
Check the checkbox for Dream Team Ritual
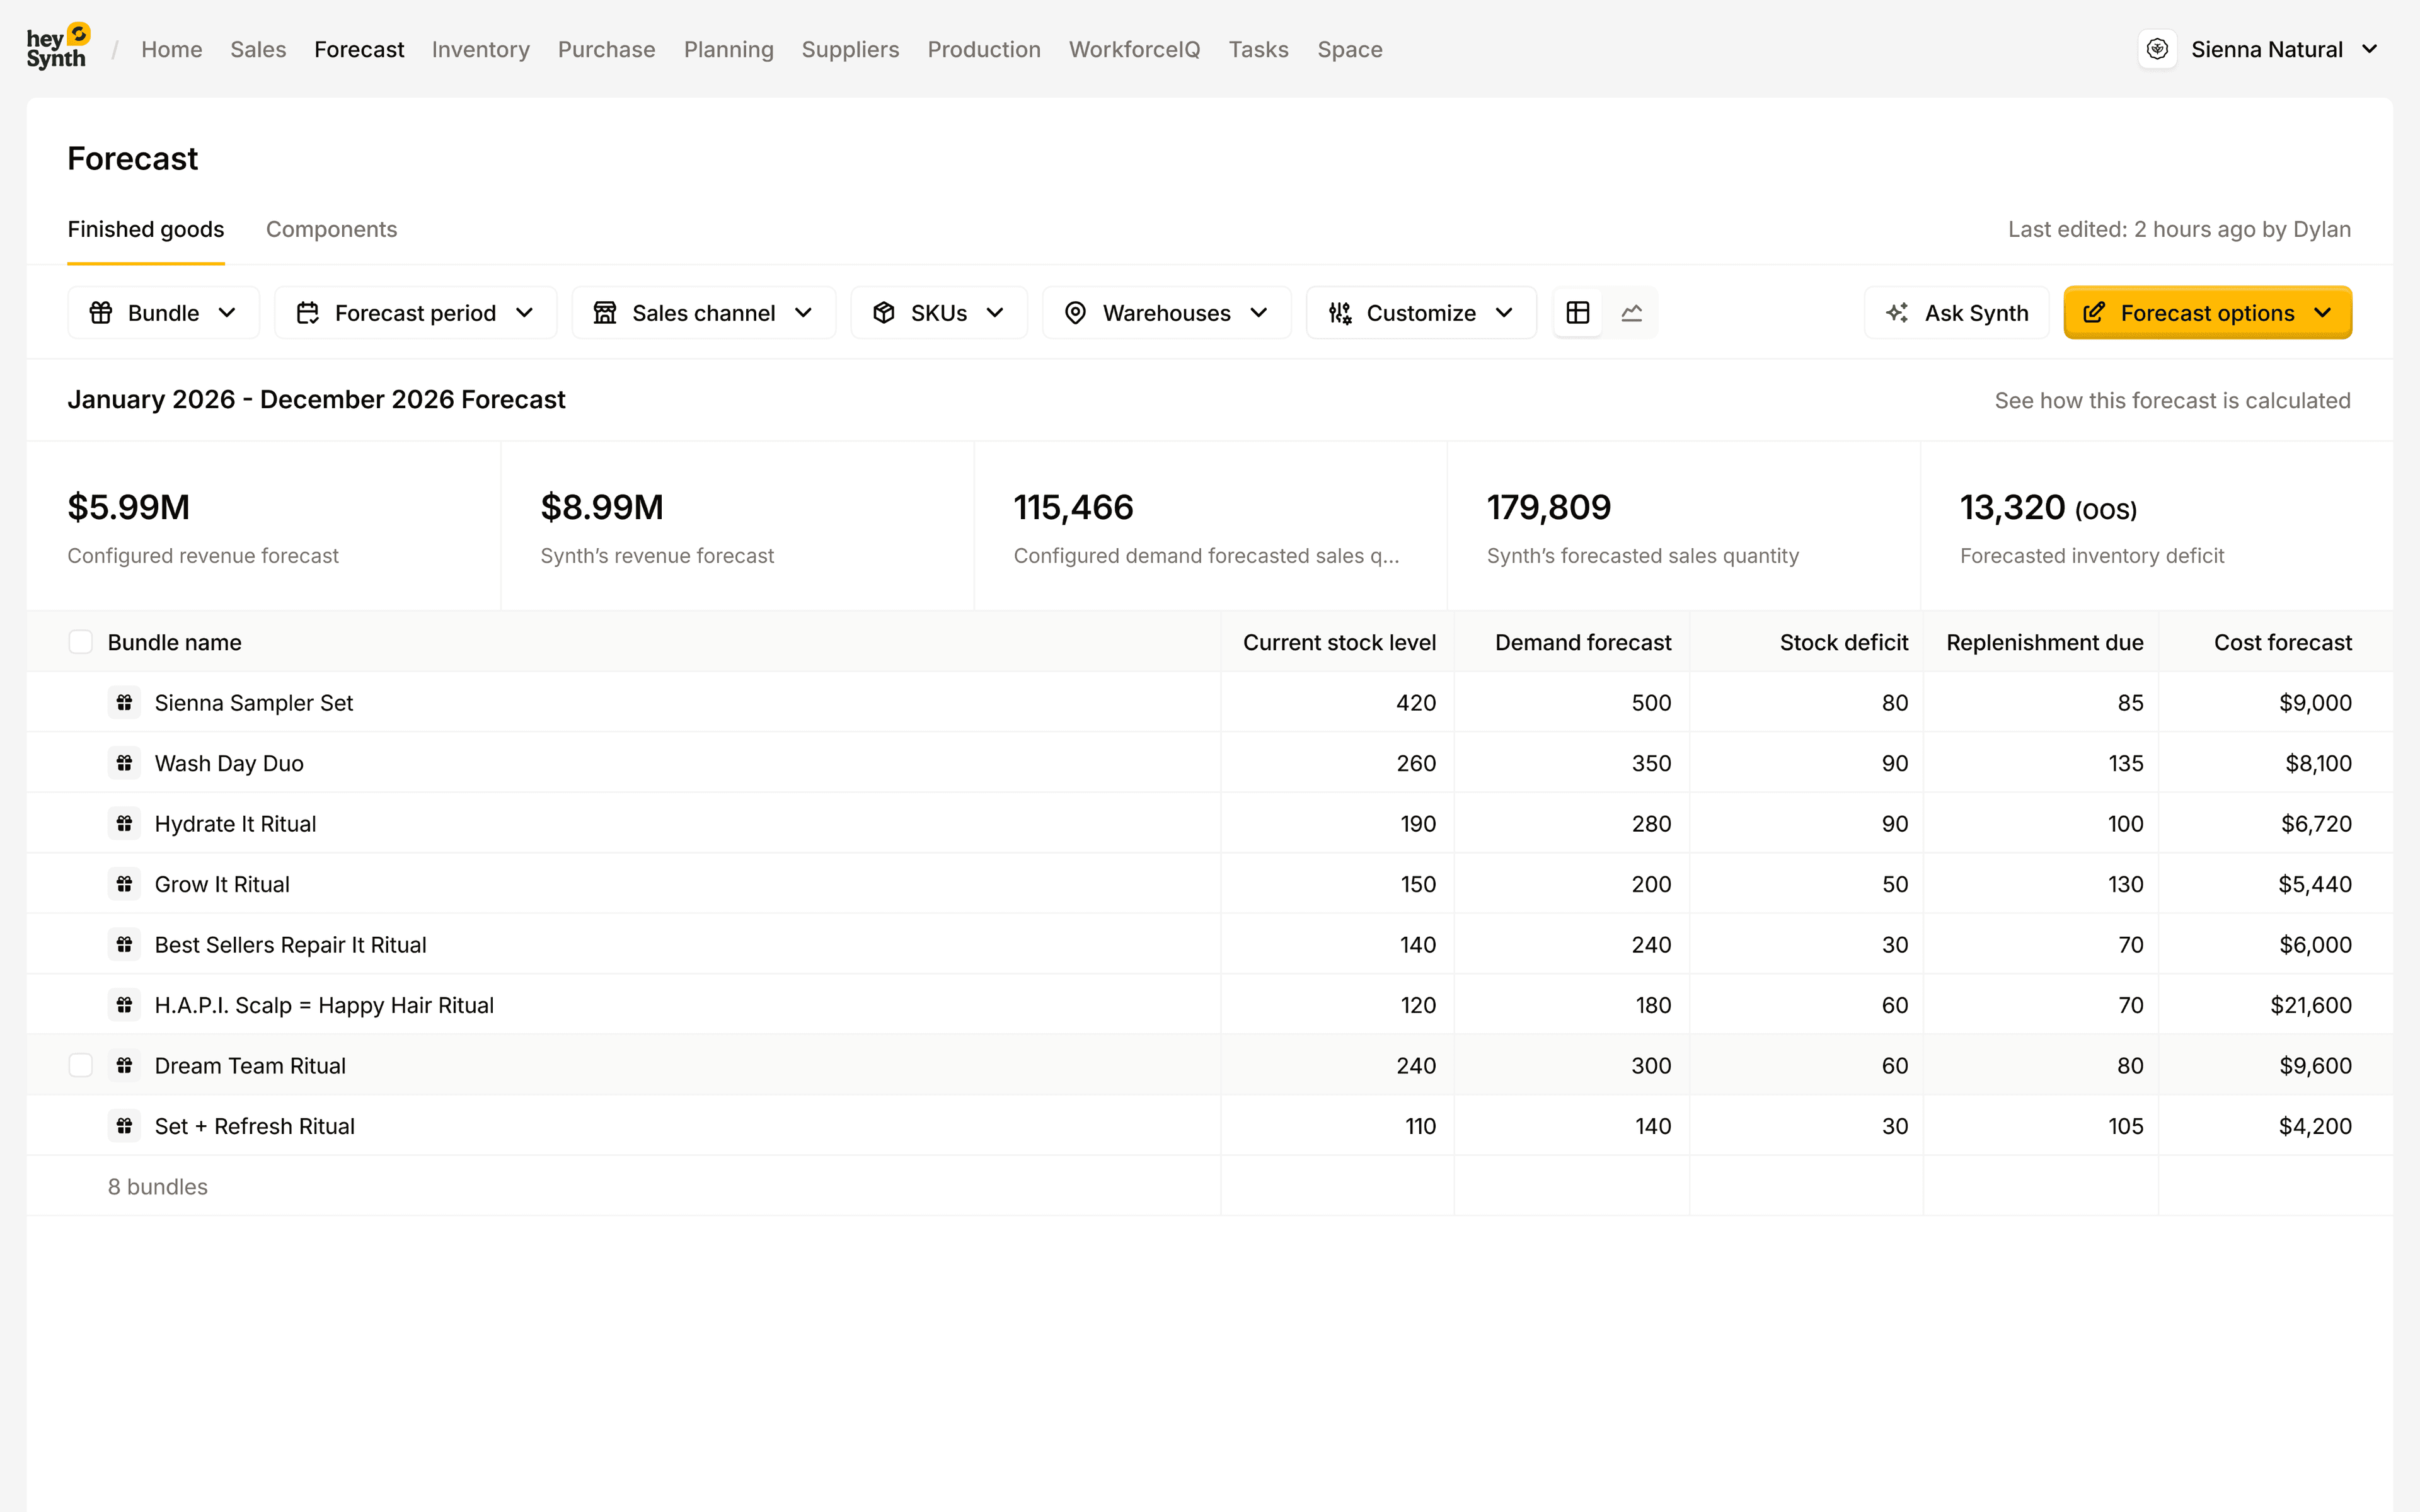[80, 1065]
